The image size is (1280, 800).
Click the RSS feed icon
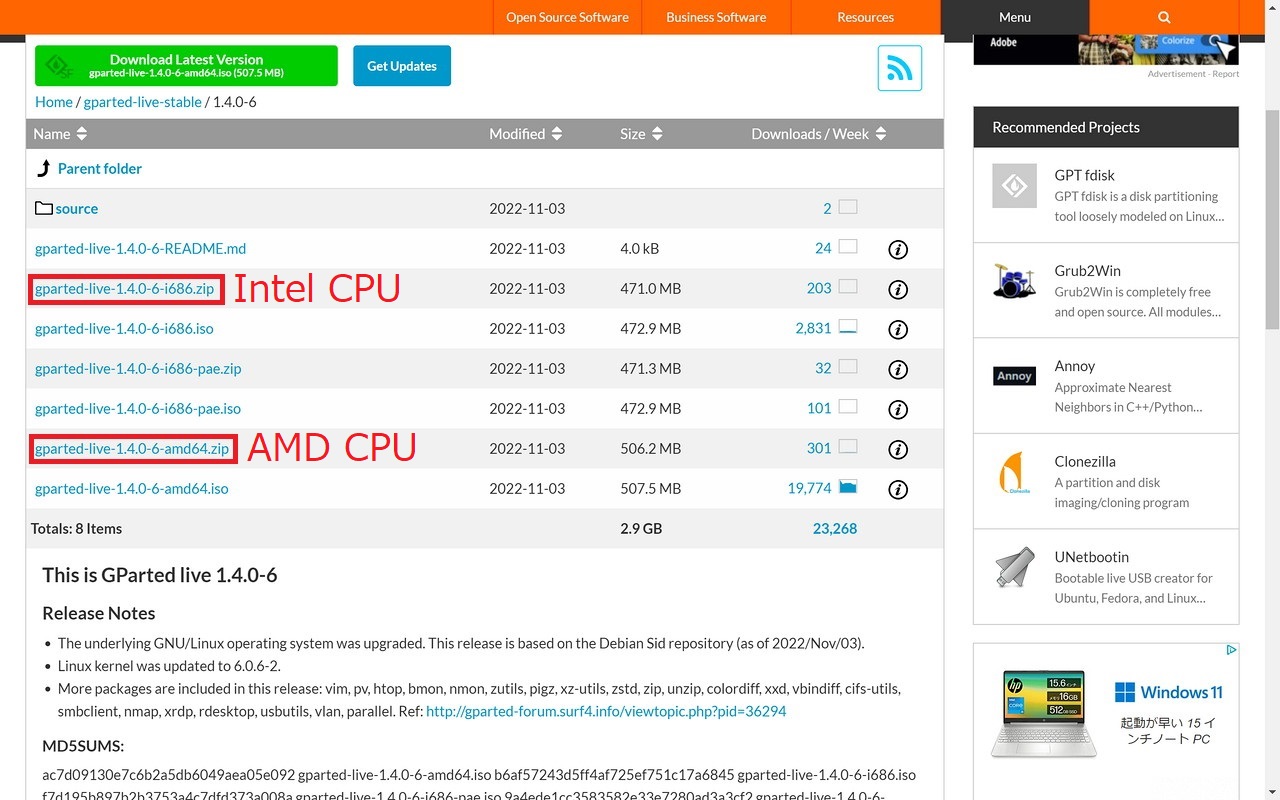click(899, 68)
